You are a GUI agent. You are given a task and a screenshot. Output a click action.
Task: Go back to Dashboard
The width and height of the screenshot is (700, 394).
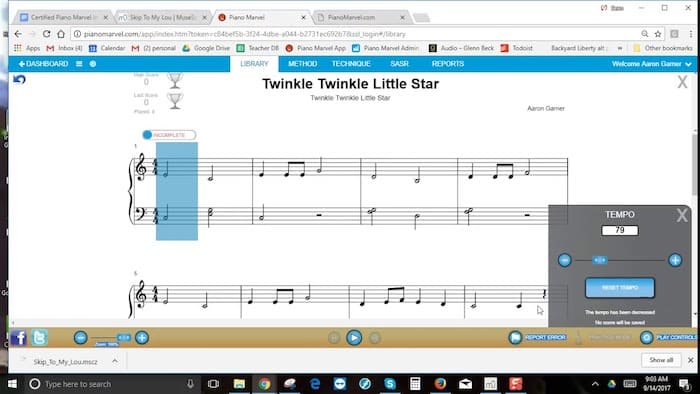[x=43, y=64]
